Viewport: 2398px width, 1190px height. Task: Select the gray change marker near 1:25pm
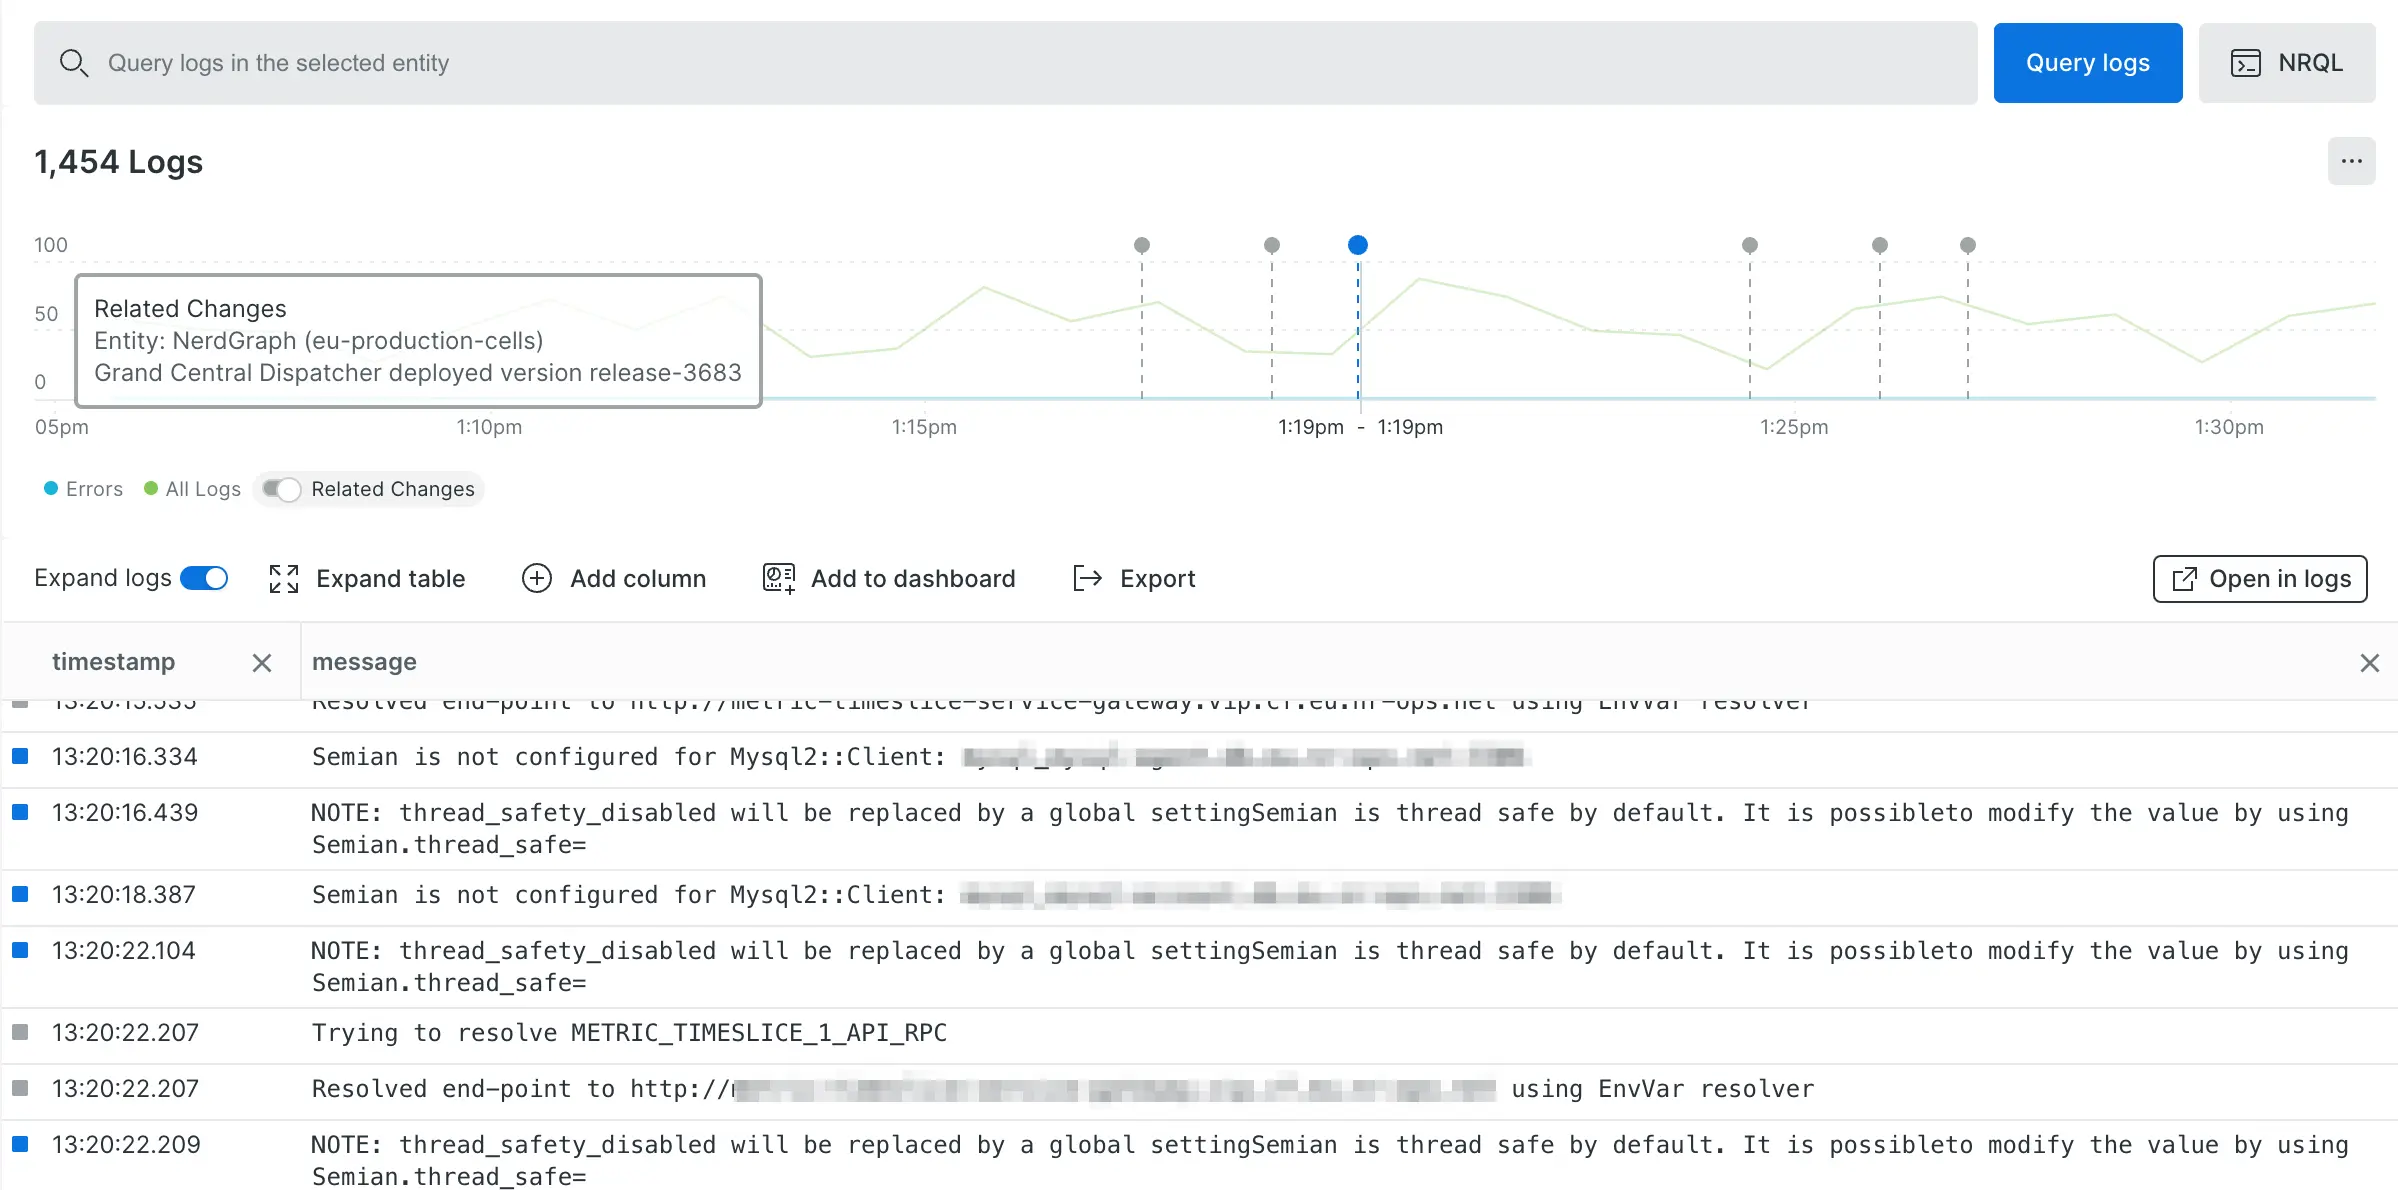coord(1750,245)
